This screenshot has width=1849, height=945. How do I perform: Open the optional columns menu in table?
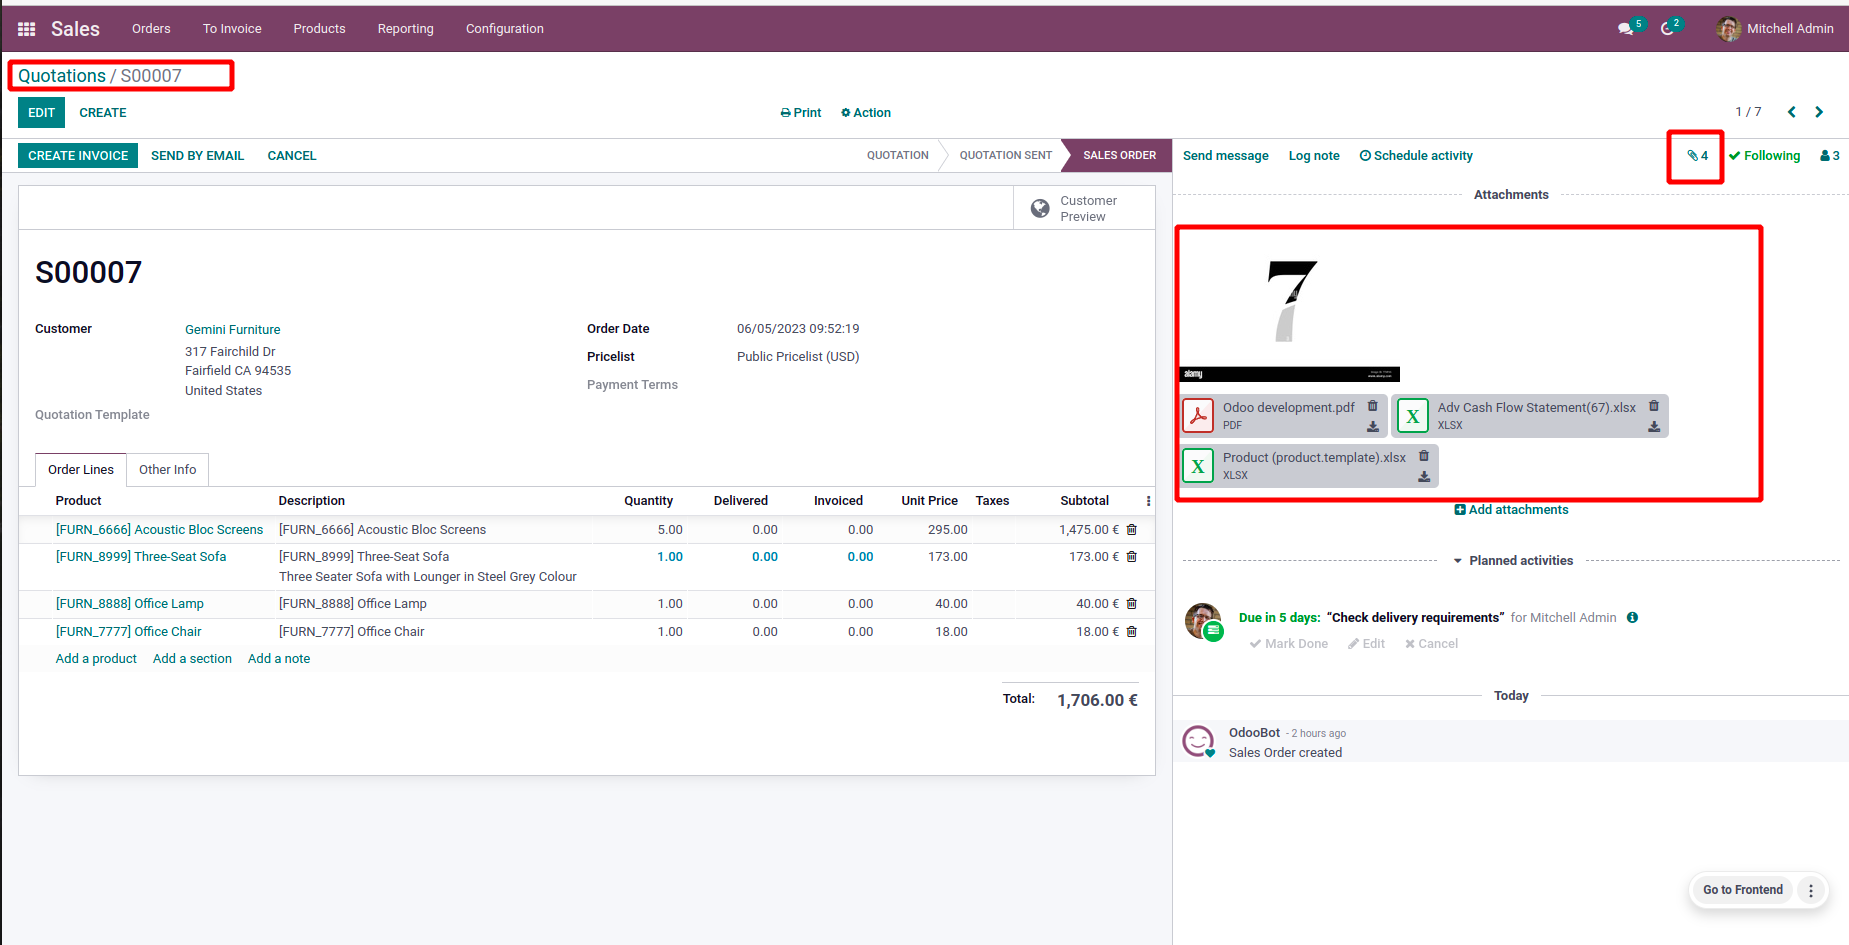point(1148,501)
